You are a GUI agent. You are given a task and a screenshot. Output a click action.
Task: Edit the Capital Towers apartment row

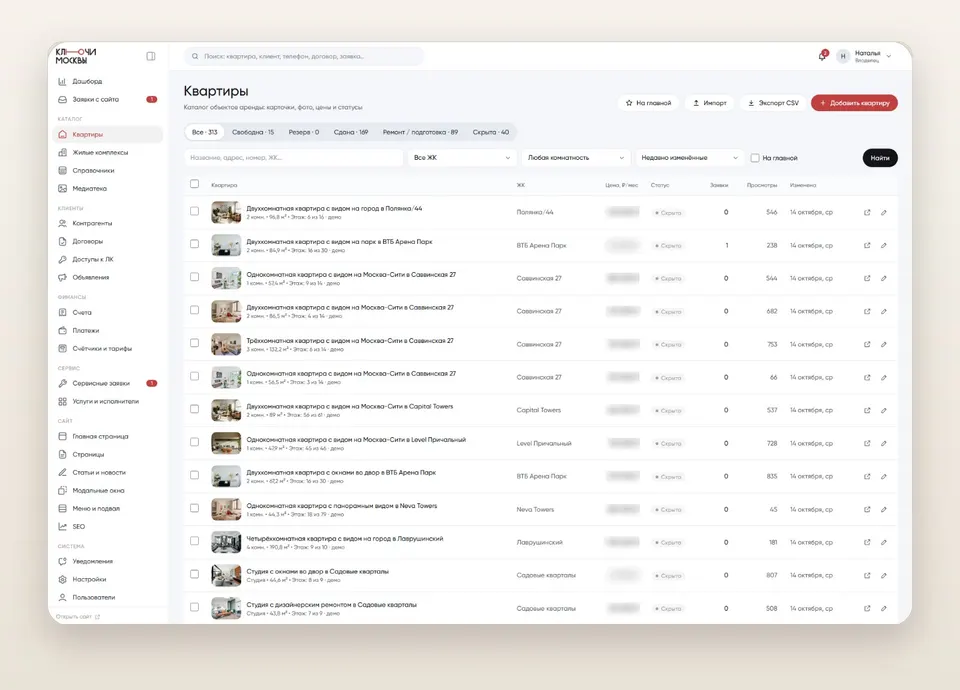point(884,410)
